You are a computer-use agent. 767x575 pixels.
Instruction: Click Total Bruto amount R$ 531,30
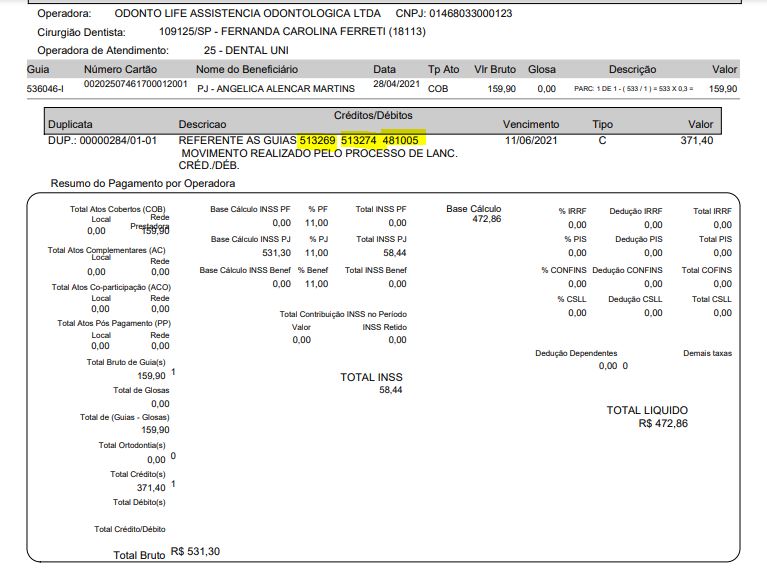[x=195, y=552]
